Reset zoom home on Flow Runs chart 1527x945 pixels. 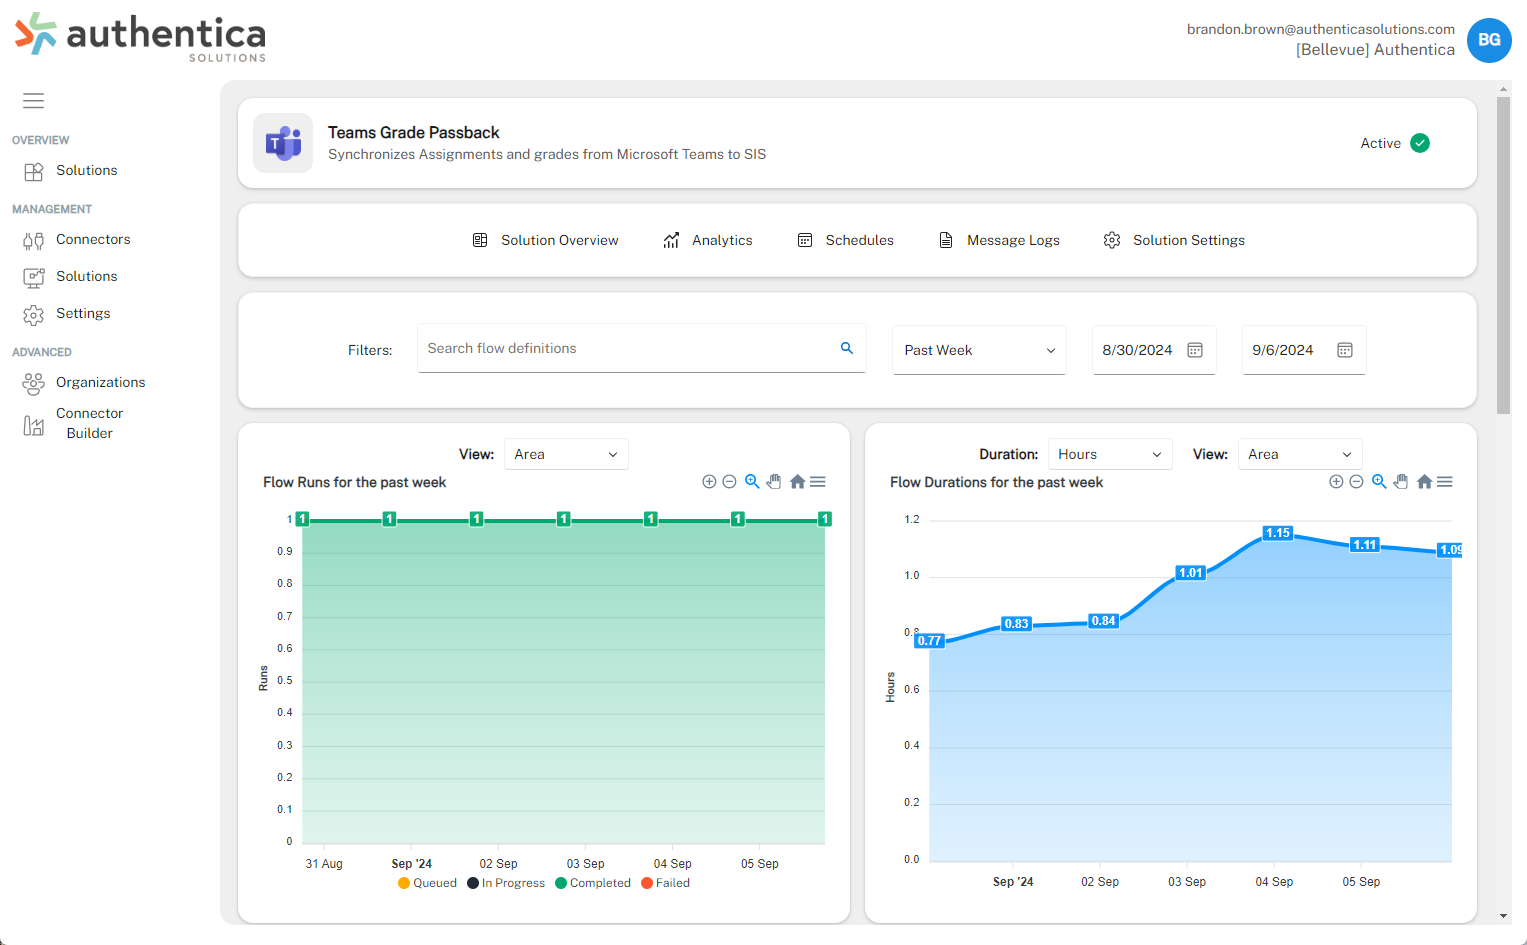click(797, 482)
